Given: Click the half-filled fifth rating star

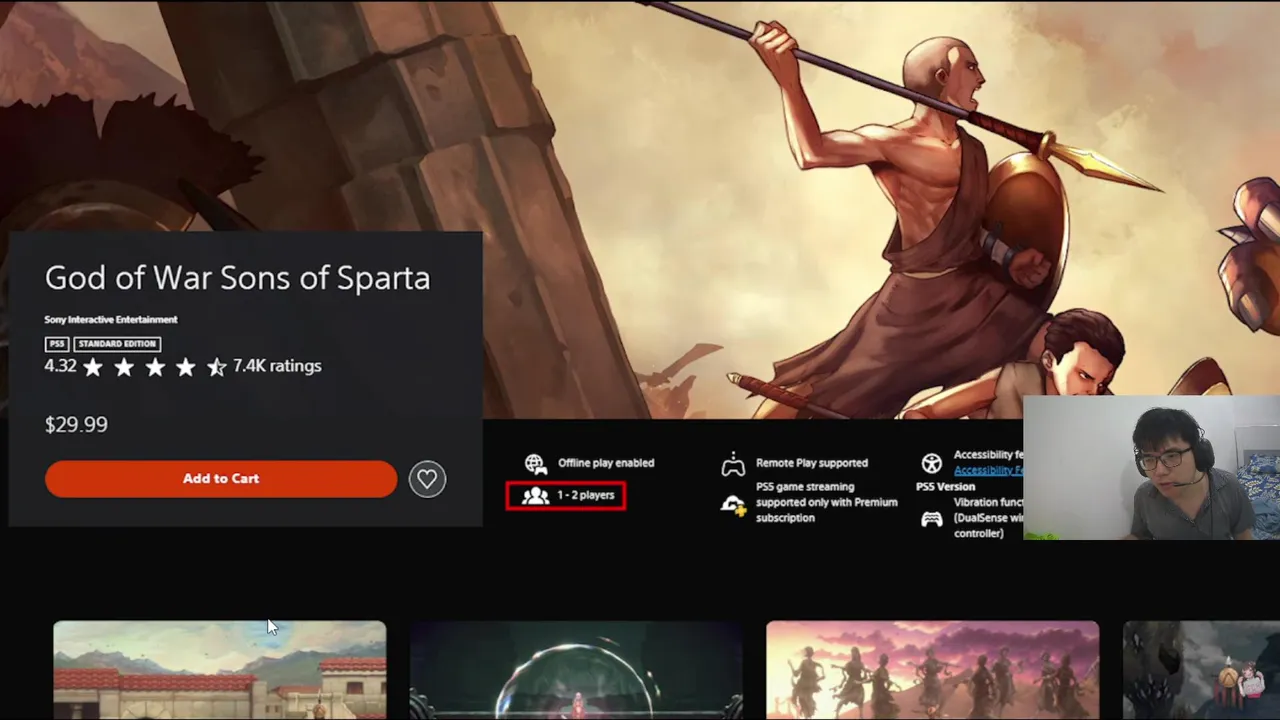Looking at the screenshot, I should pyautogui.click(x=217, y=367).
